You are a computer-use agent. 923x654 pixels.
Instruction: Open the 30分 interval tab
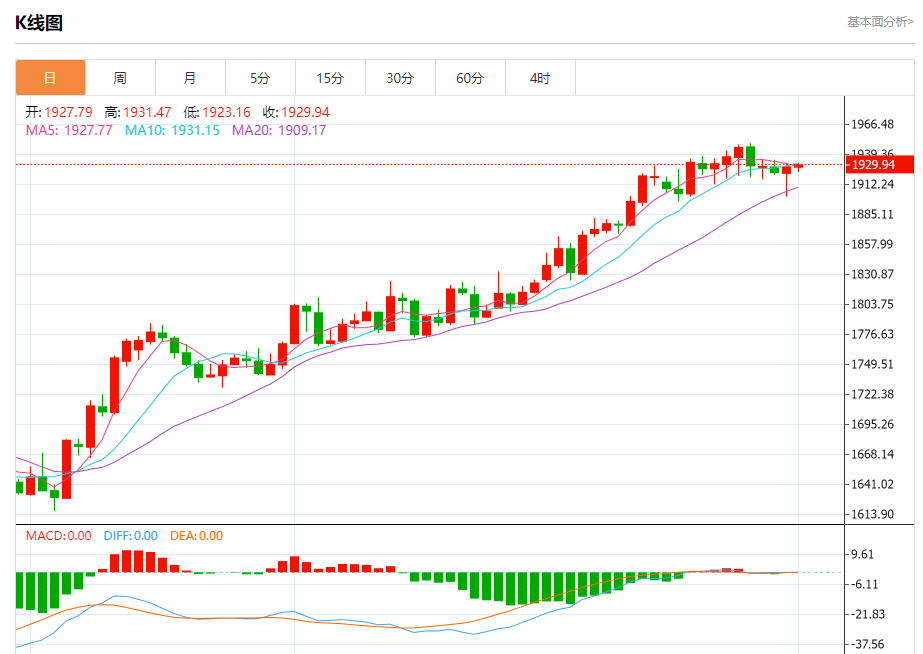(400, 78)
